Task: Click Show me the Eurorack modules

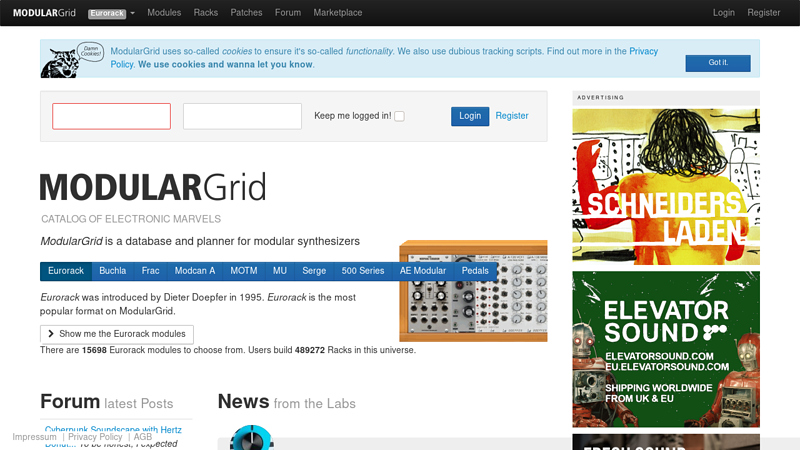Action: pos(117,334)
